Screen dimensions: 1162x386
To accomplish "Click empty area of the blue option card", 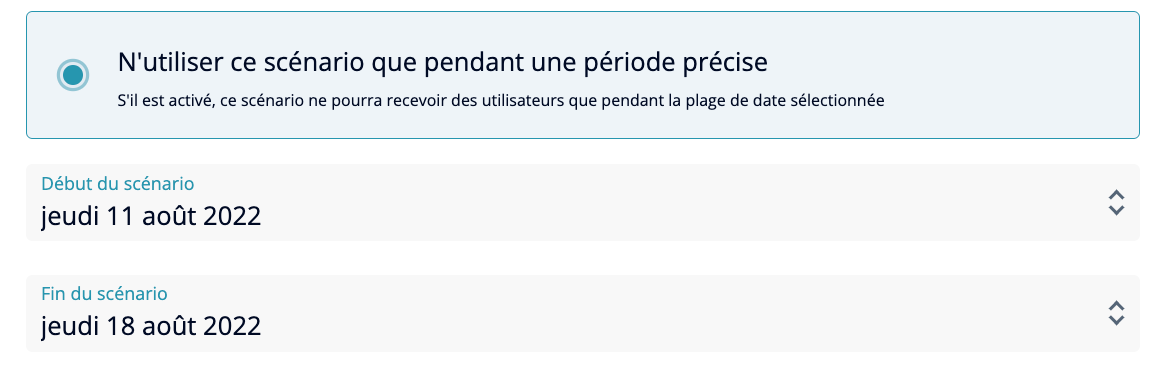I will click(1000, 74).
